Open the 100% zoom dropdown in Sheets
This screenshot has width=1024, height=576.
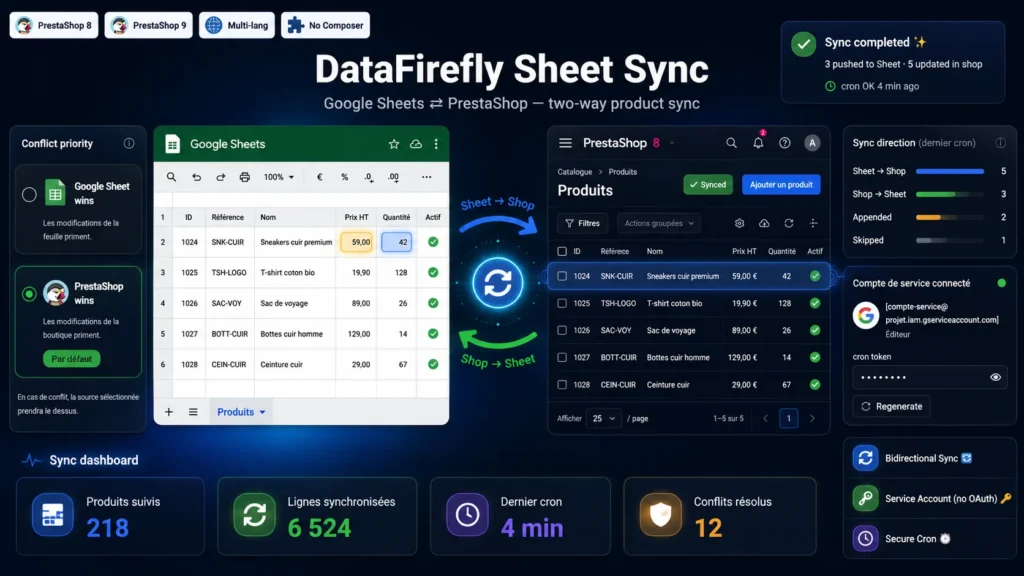point(279,177)
